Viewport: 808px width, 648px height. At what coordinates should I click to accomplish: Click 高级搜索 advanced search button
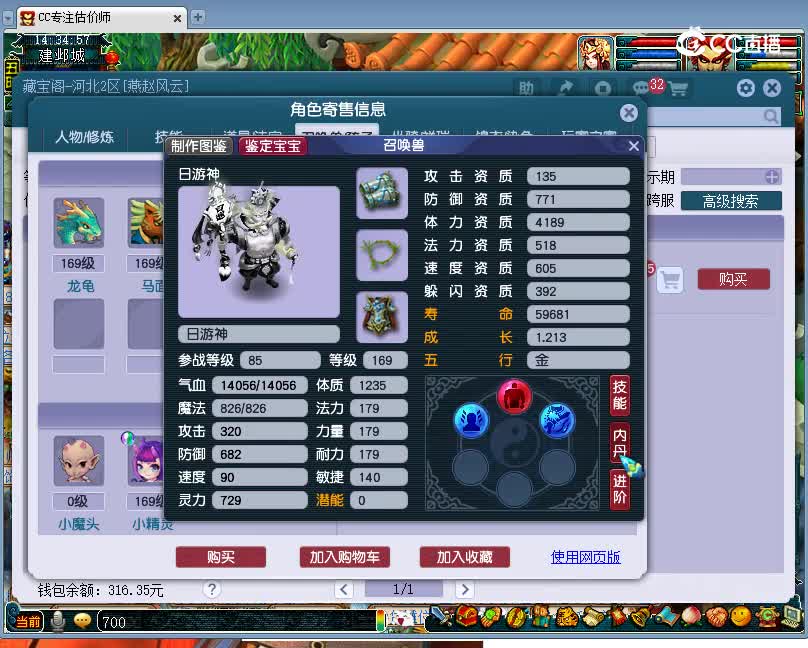[731, 201]
